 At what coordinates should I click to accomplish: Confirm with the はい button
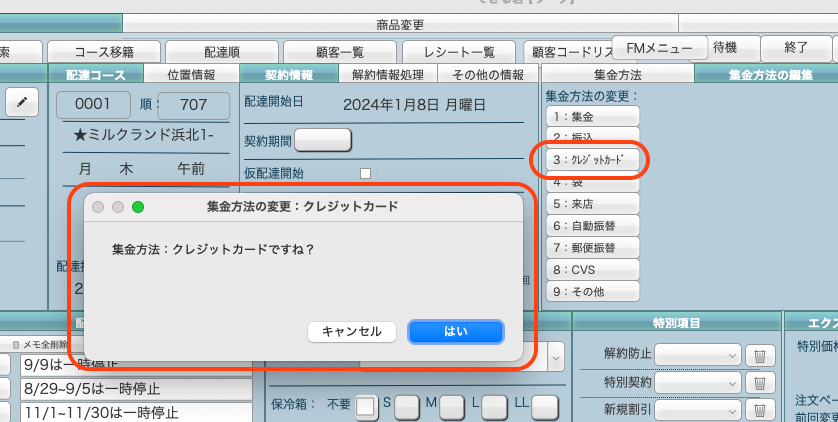[455, 331]
